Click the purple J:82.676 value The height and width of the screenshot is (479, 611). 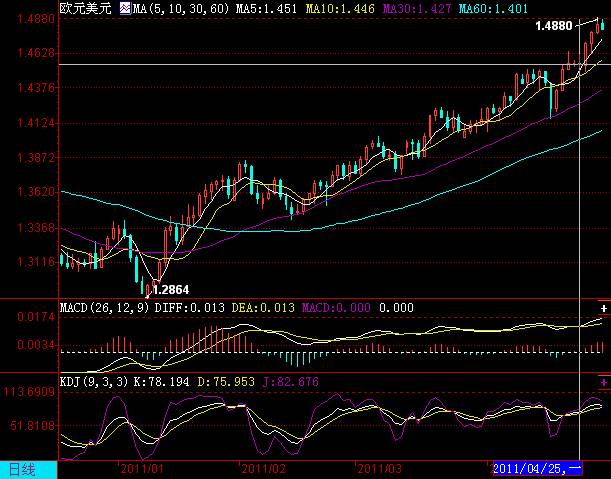click(x=290, y=382)
